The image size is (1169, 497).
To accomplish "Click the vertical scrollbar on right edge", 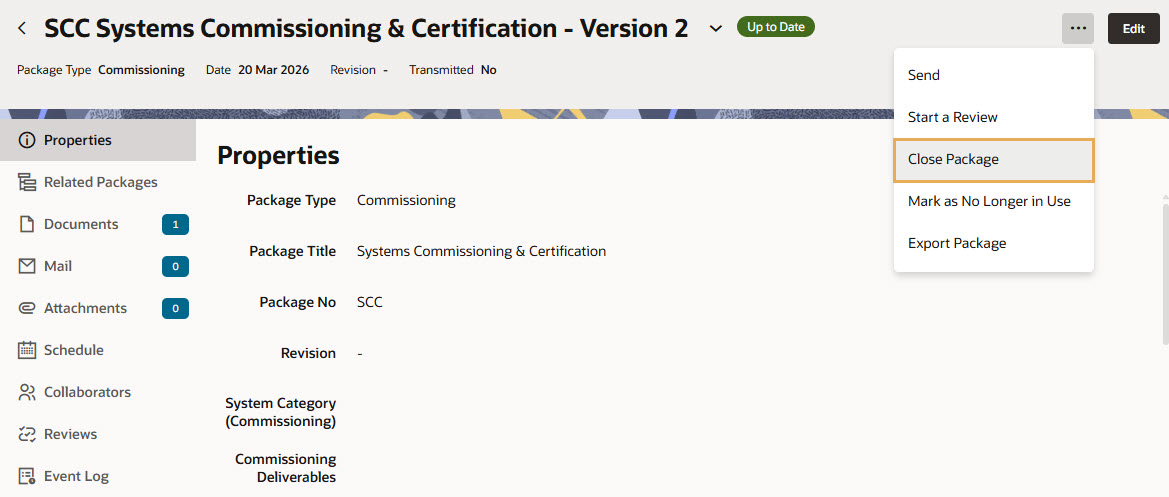I will point(1164,272).
